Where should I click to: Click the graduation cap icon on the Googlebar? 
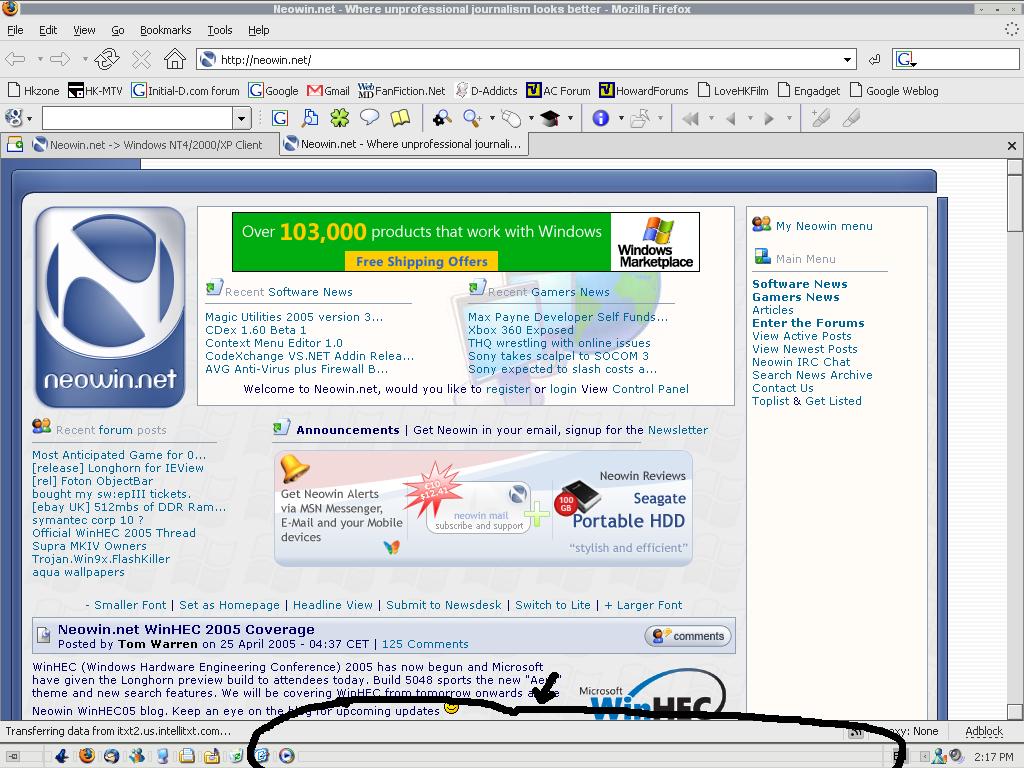pos(551,118)
